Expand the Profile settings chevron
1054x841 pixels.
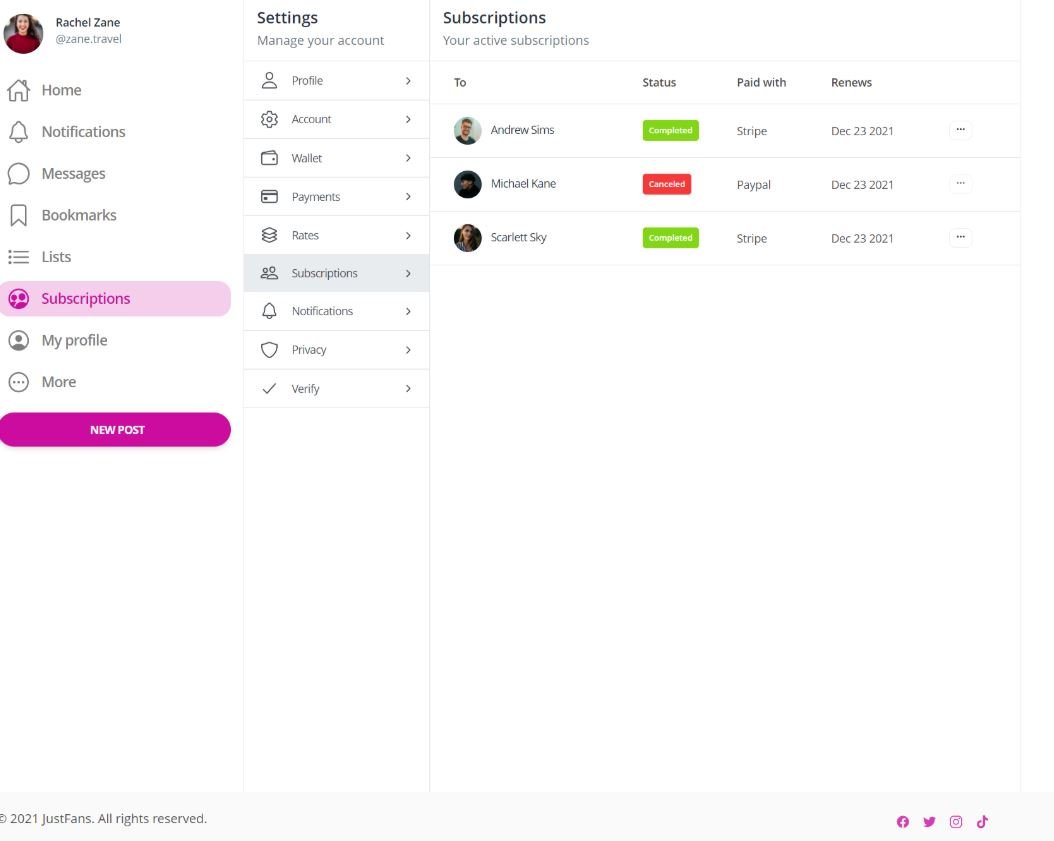[x=408, y=81]
